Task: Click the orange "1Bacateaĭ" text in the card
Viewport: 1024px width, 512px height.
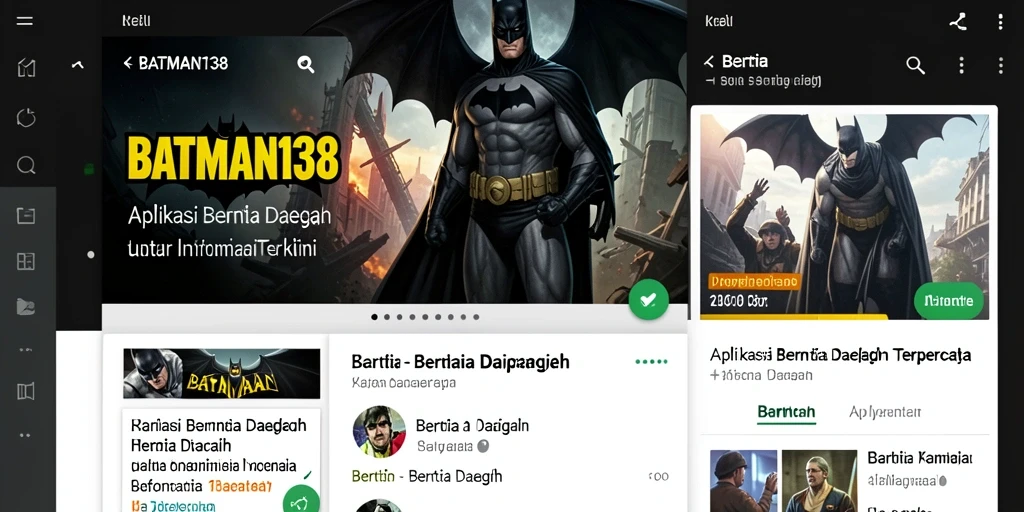Action: pos(239,486)
